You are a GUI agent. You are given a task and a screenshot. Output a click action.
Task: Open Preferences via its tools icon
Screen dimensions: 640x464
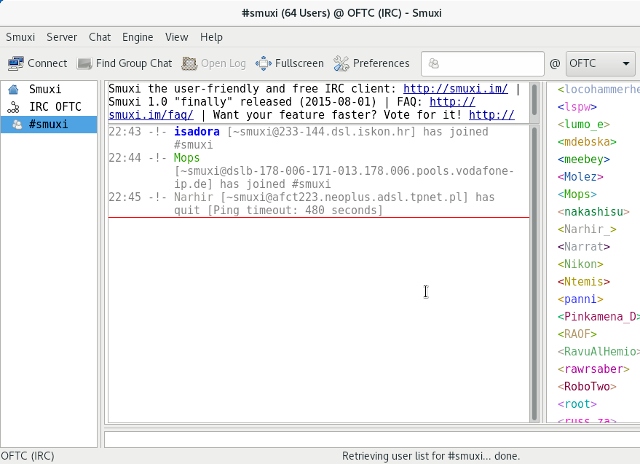tap(341, 64)
